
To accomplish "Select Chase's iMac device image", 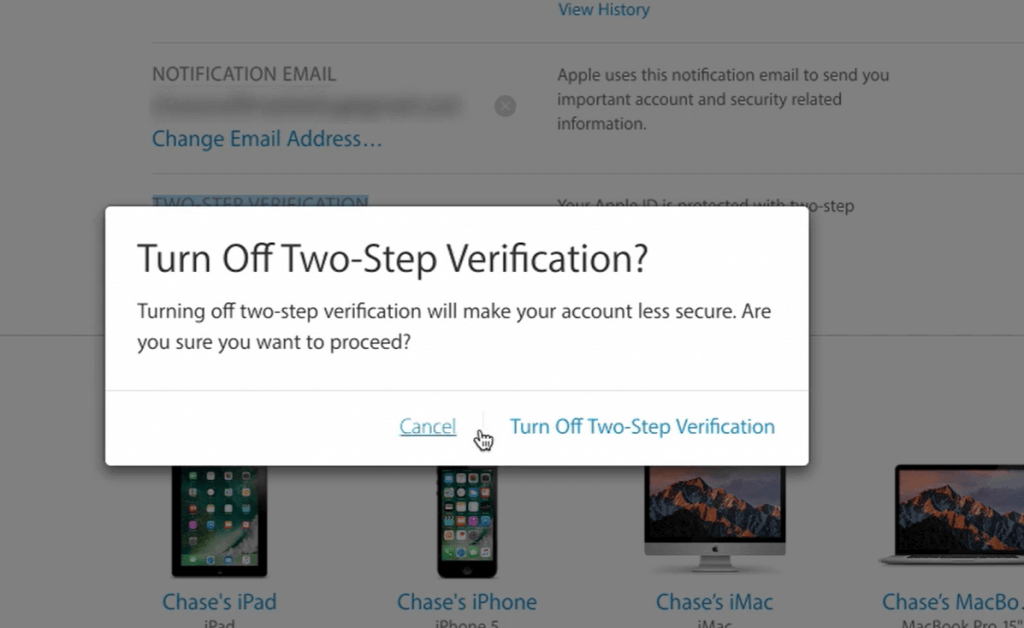I will pos(714,519).
